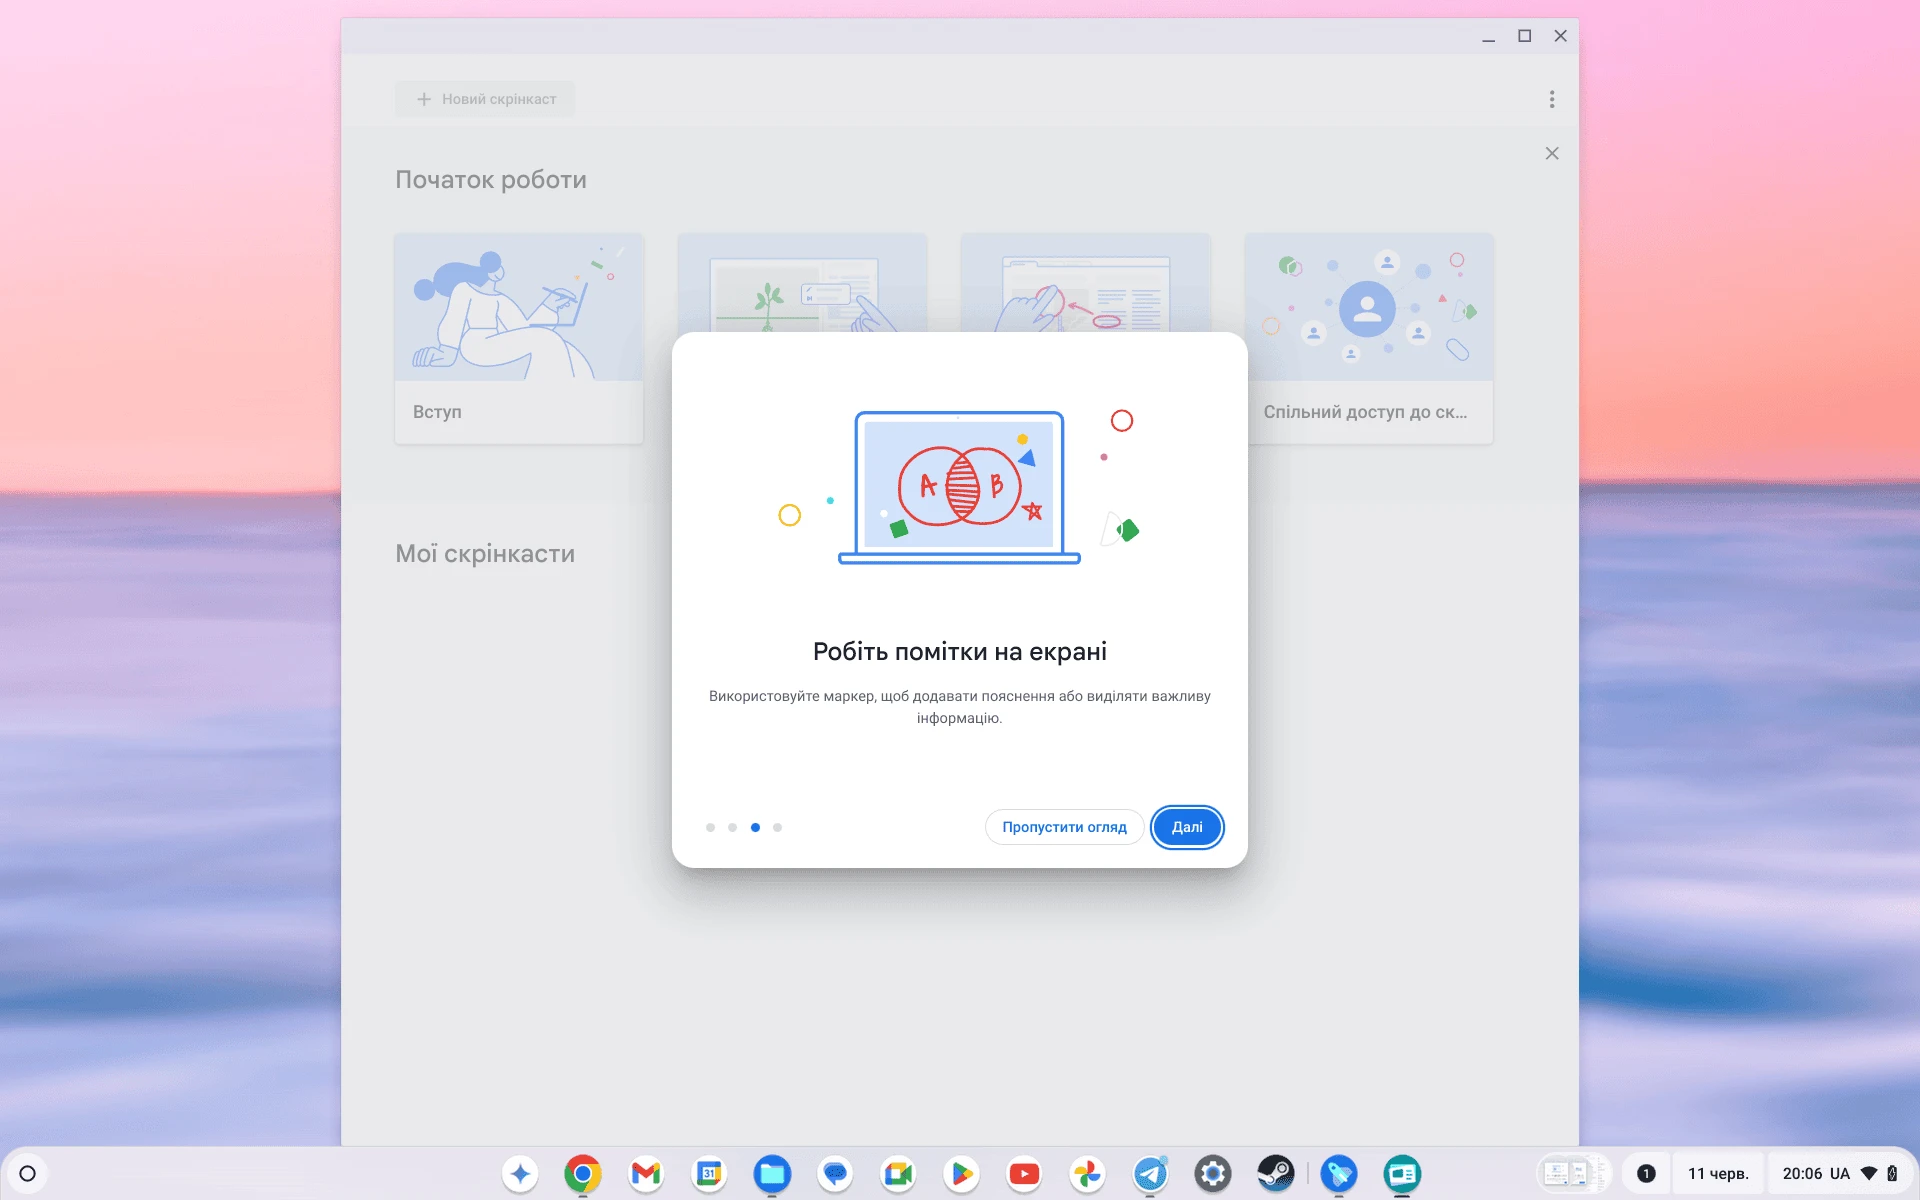Open Telegram from the shelf
The height and width of the screenshot is (1200, 1920).
tap(1150, 1174)
